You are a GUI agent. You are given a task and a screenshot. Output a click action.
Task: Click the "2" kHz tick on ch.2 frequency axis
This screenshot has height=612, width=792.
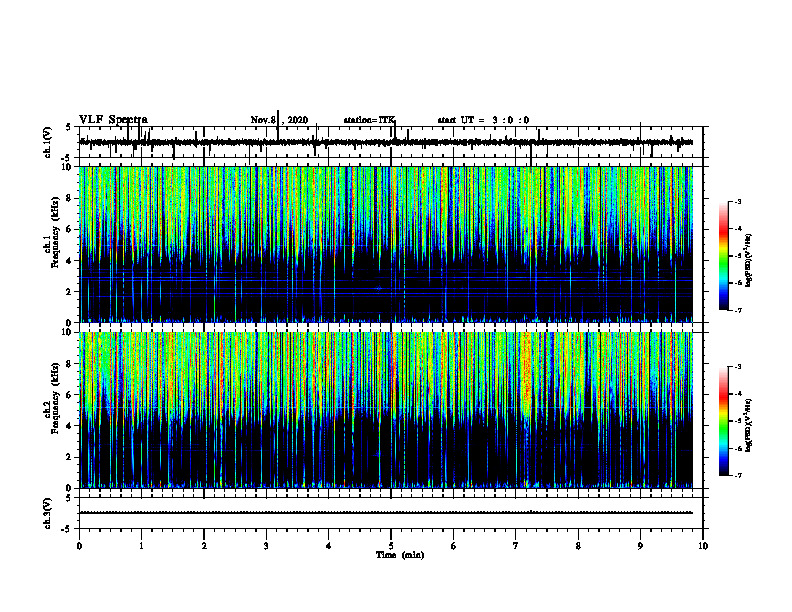(70, 457)
